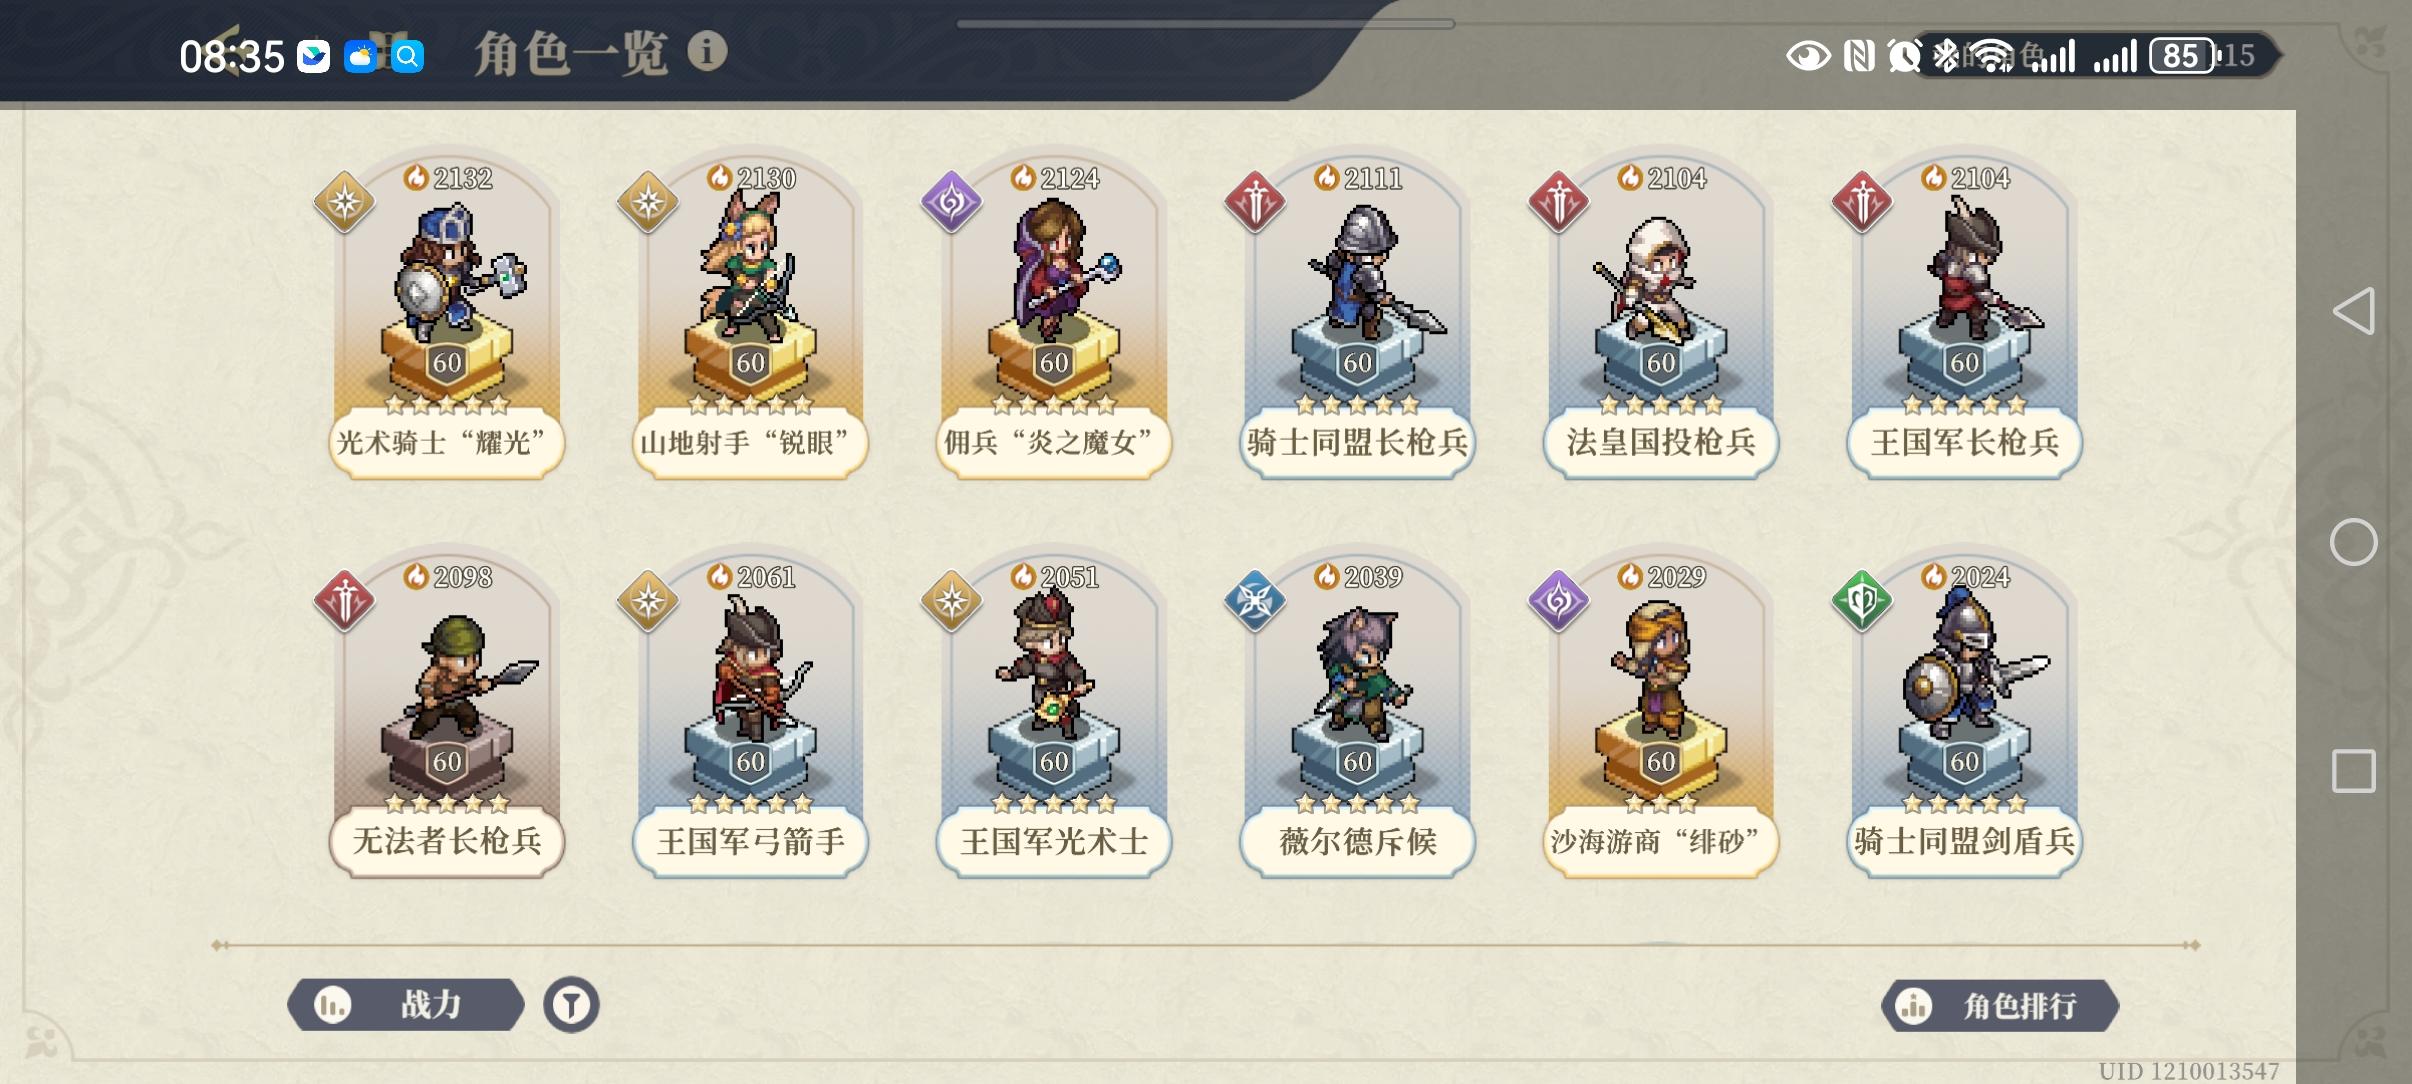The width and height of the screenshot is (2412, 1084).
Task: Tap the Android home circle button
Action: click(2354, 542)
